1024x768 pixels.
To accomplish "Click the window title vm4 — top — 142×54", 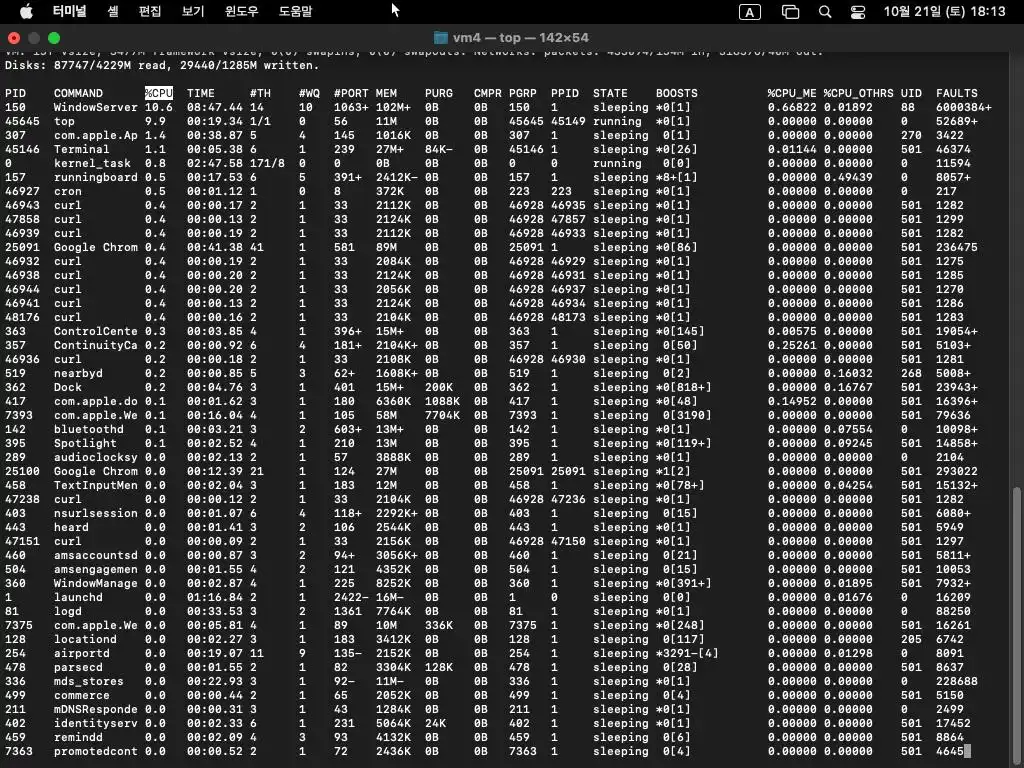I will coord(520,38).
